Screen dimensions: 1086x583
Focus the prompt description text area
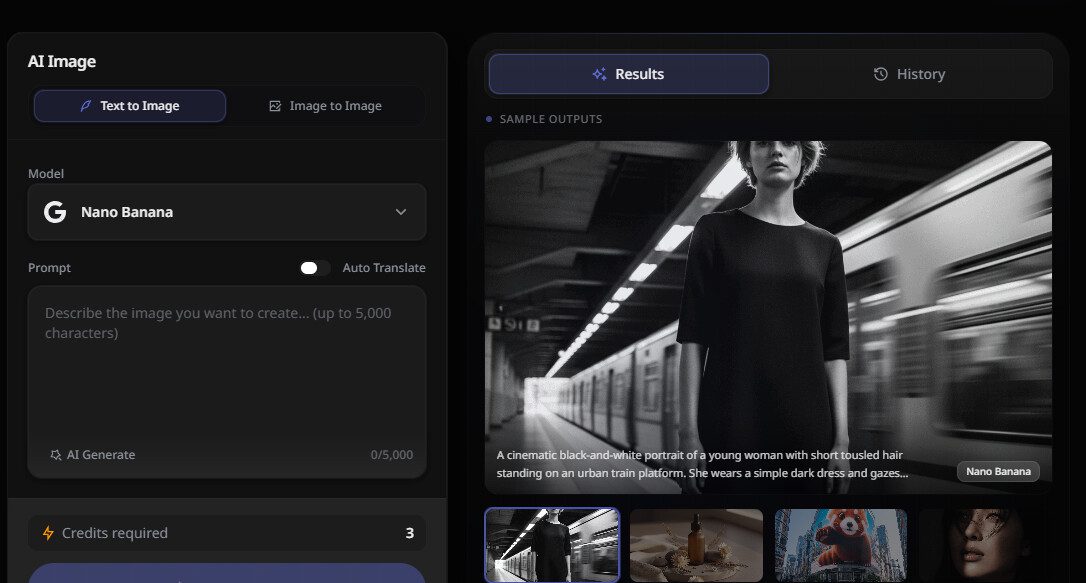(227, 370)
